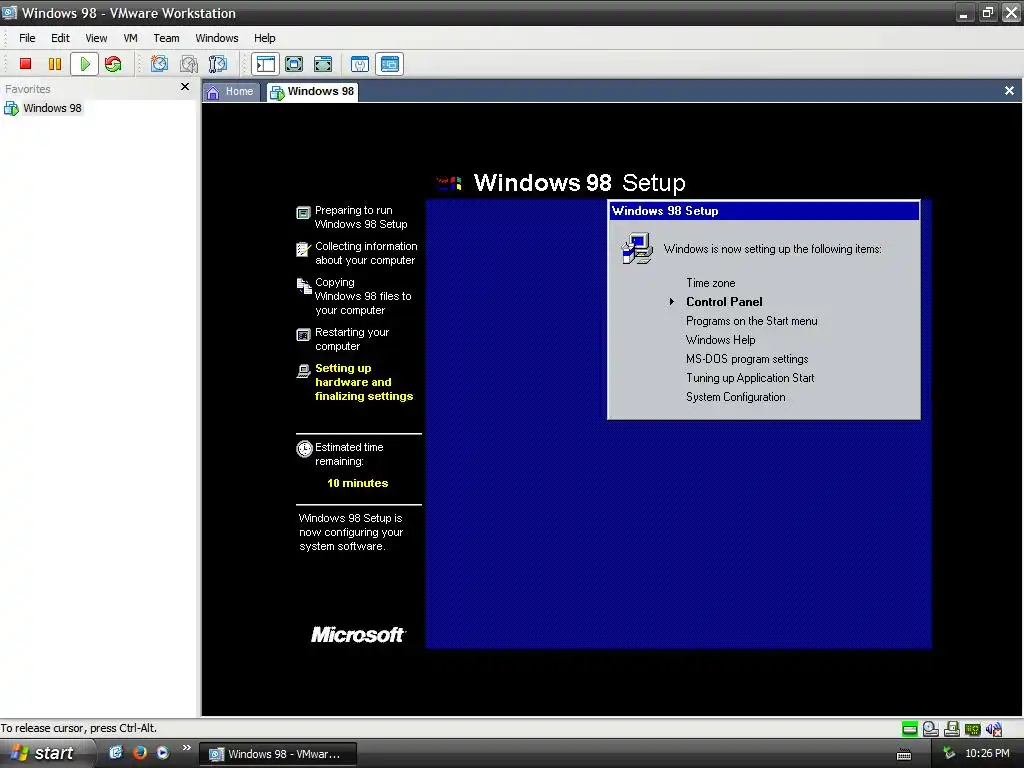Click the Time zone setup item
1024x768 pixels.
click(710, 283)
